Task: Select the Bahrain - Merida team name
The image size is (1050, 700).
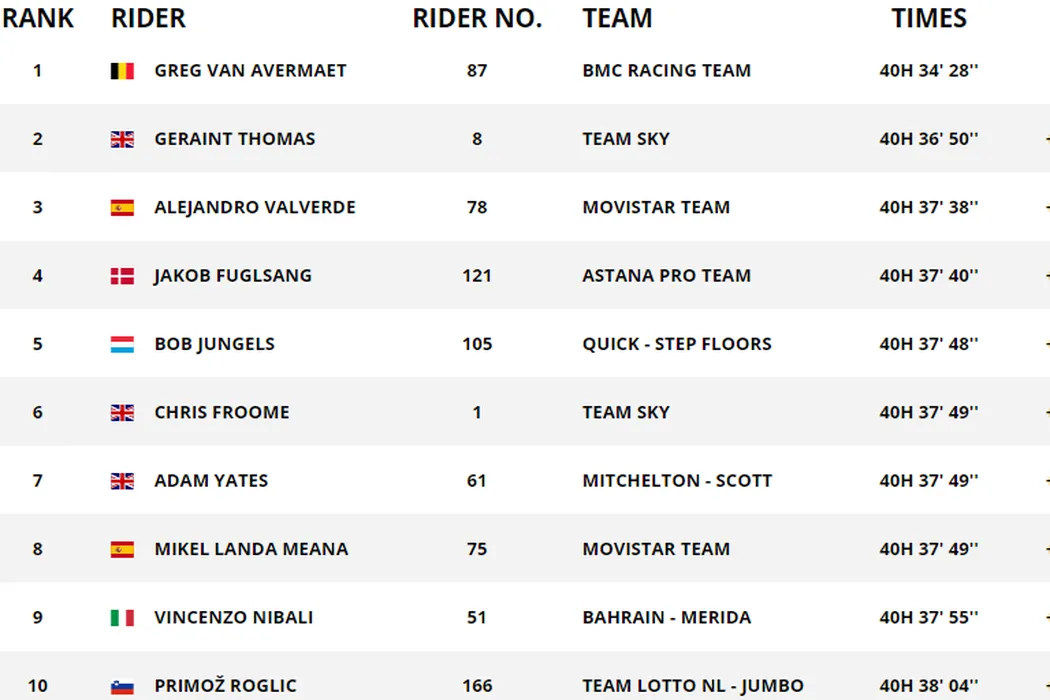Action: (x=666, y=618)
